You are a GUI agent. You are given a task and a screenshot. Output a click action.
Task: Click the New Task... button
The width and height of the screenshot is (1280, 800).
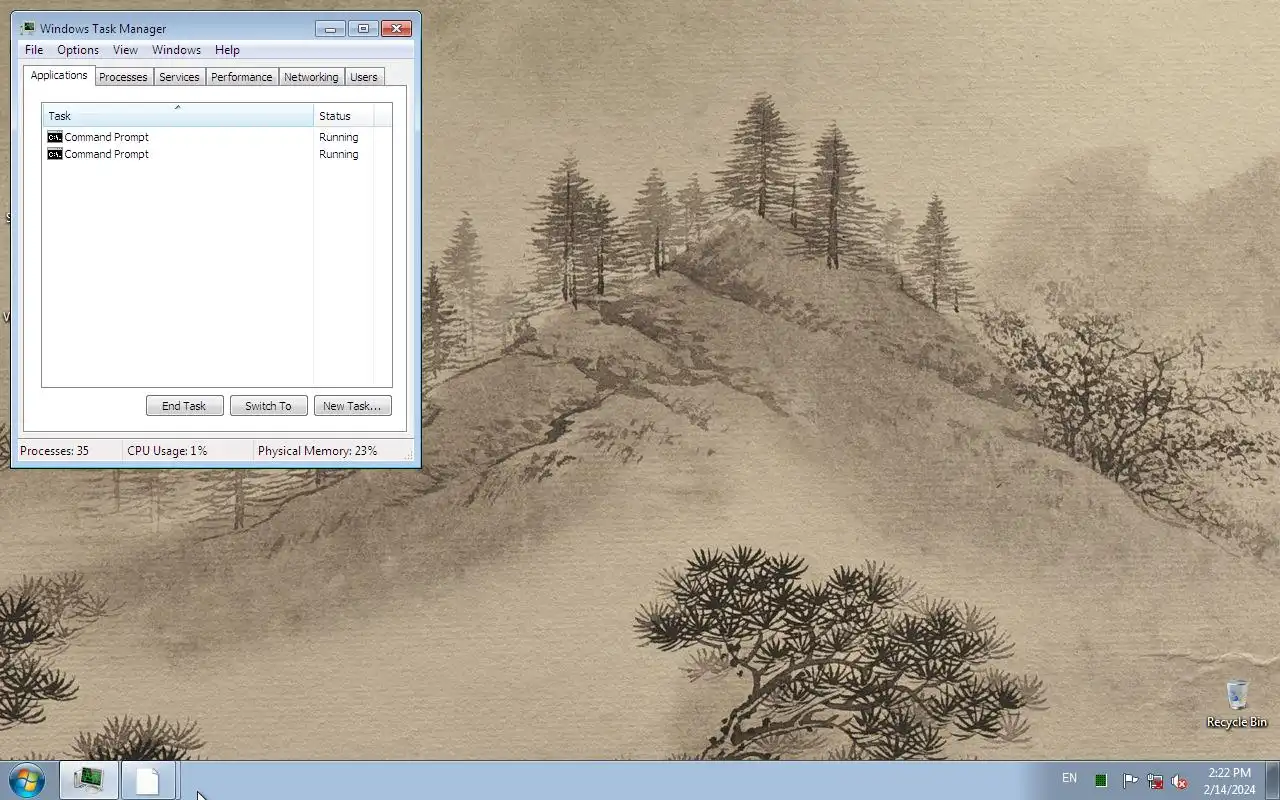(352, 406)
